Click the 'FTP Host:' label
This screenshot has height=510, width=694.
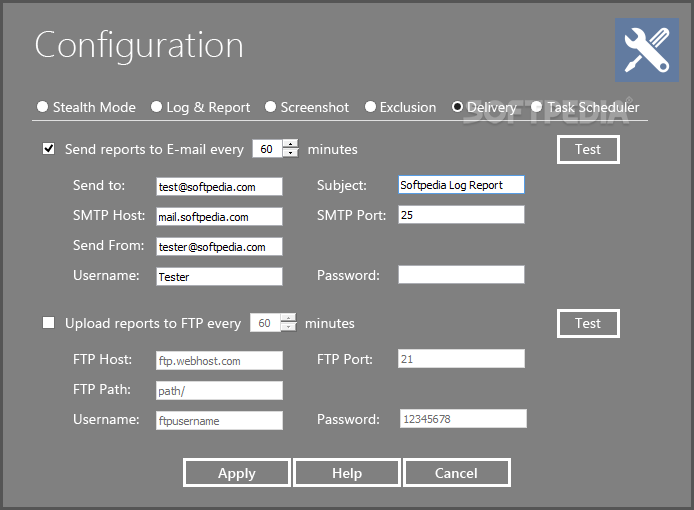(102, 359)
